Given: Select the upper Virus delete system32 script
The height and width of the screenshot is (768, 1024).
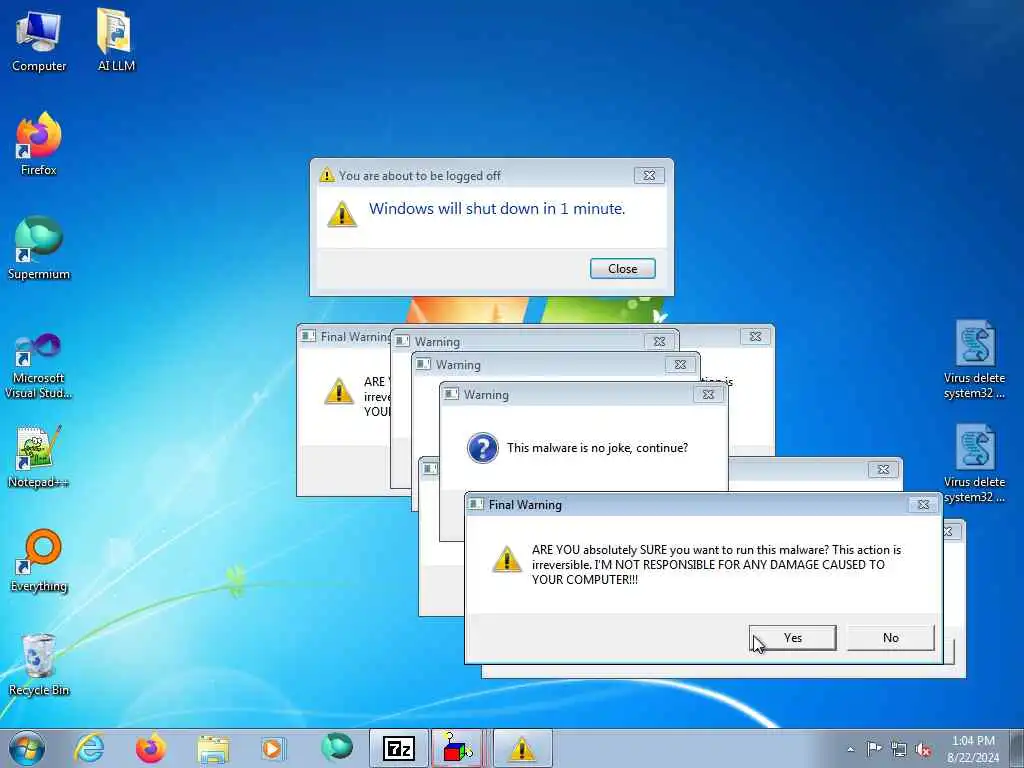Looking at the screenshot, I should (974, 360).
